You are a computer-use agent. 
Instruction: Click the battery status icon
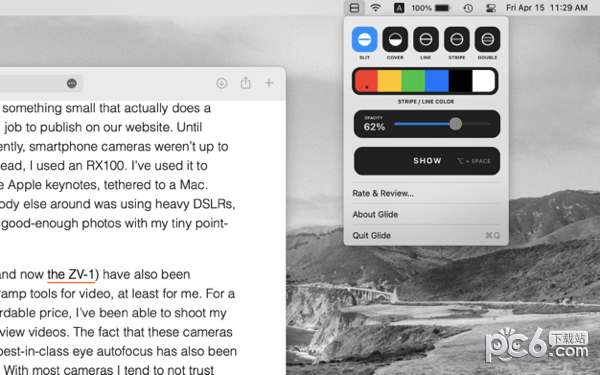(x=443, y=8)
